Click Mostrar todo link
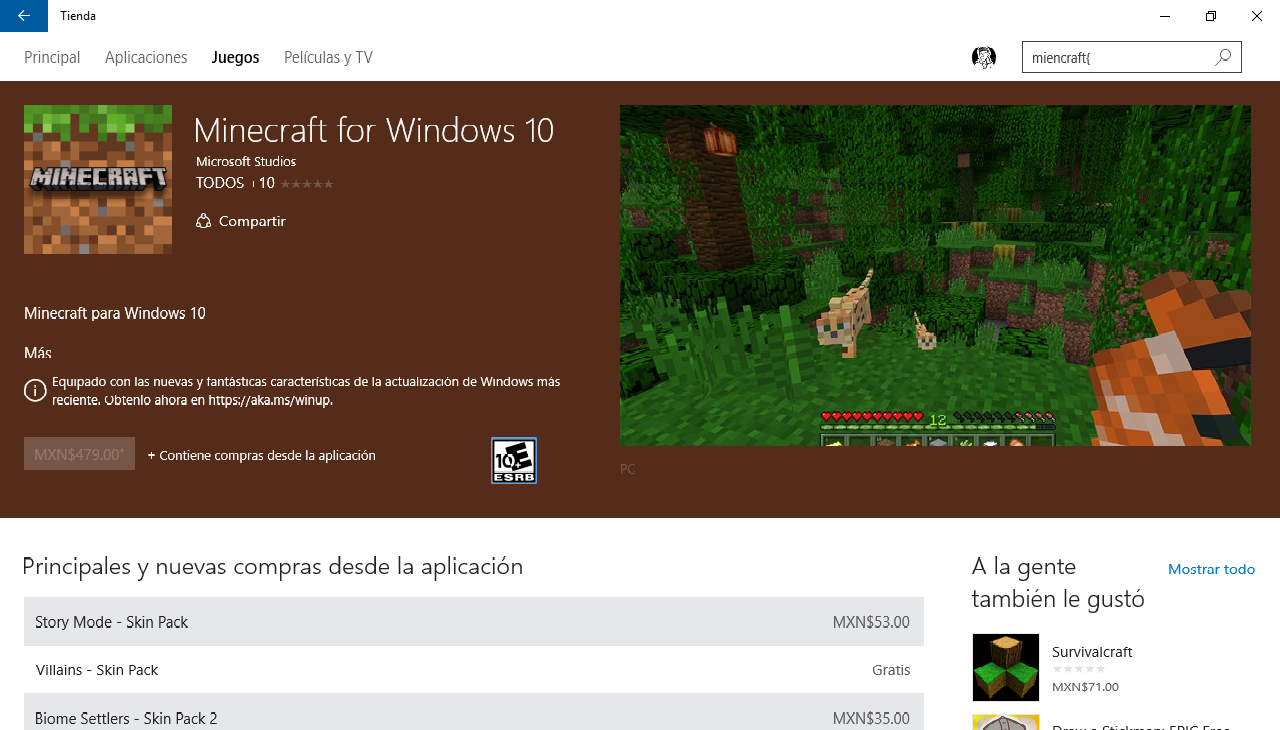1280x730 pixels. [1211, 569]
